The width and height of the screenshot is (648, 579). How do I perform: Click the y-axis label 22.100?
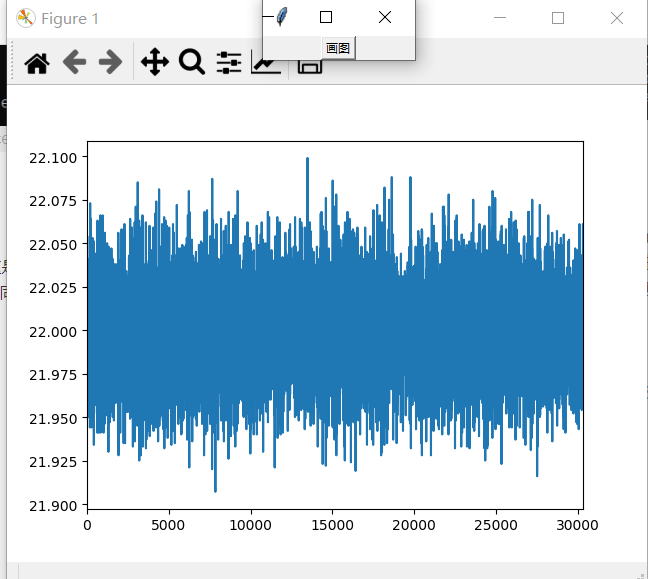tap(53, 158)
